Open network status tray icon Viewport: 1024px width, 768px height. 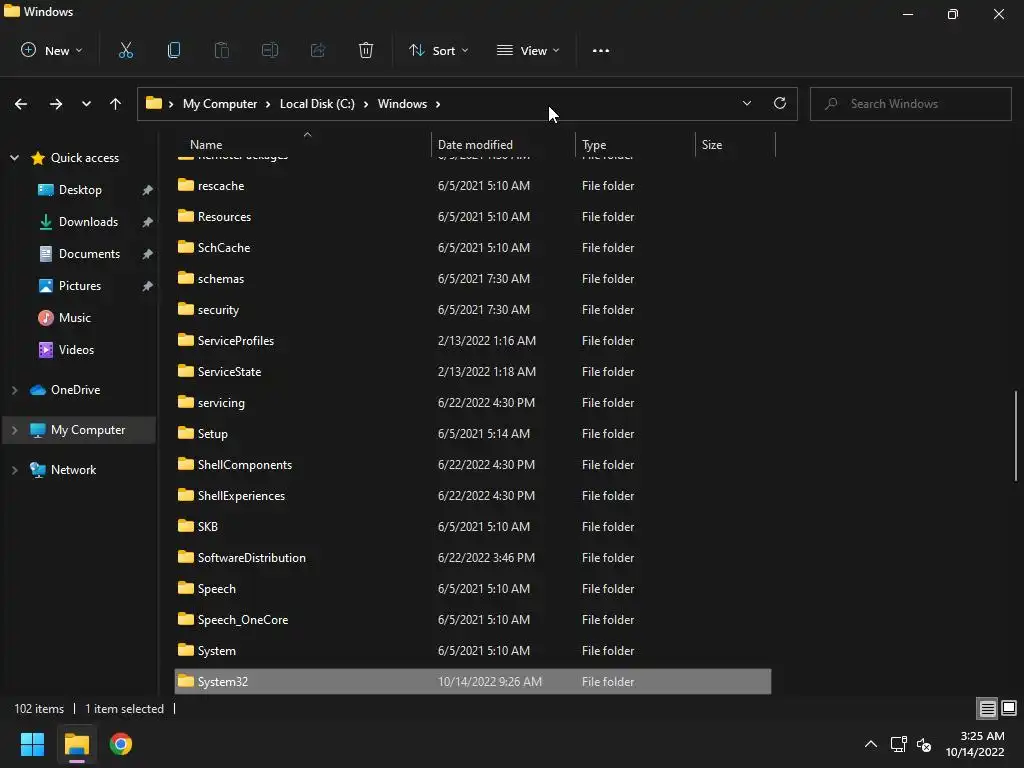coord(899,744)
